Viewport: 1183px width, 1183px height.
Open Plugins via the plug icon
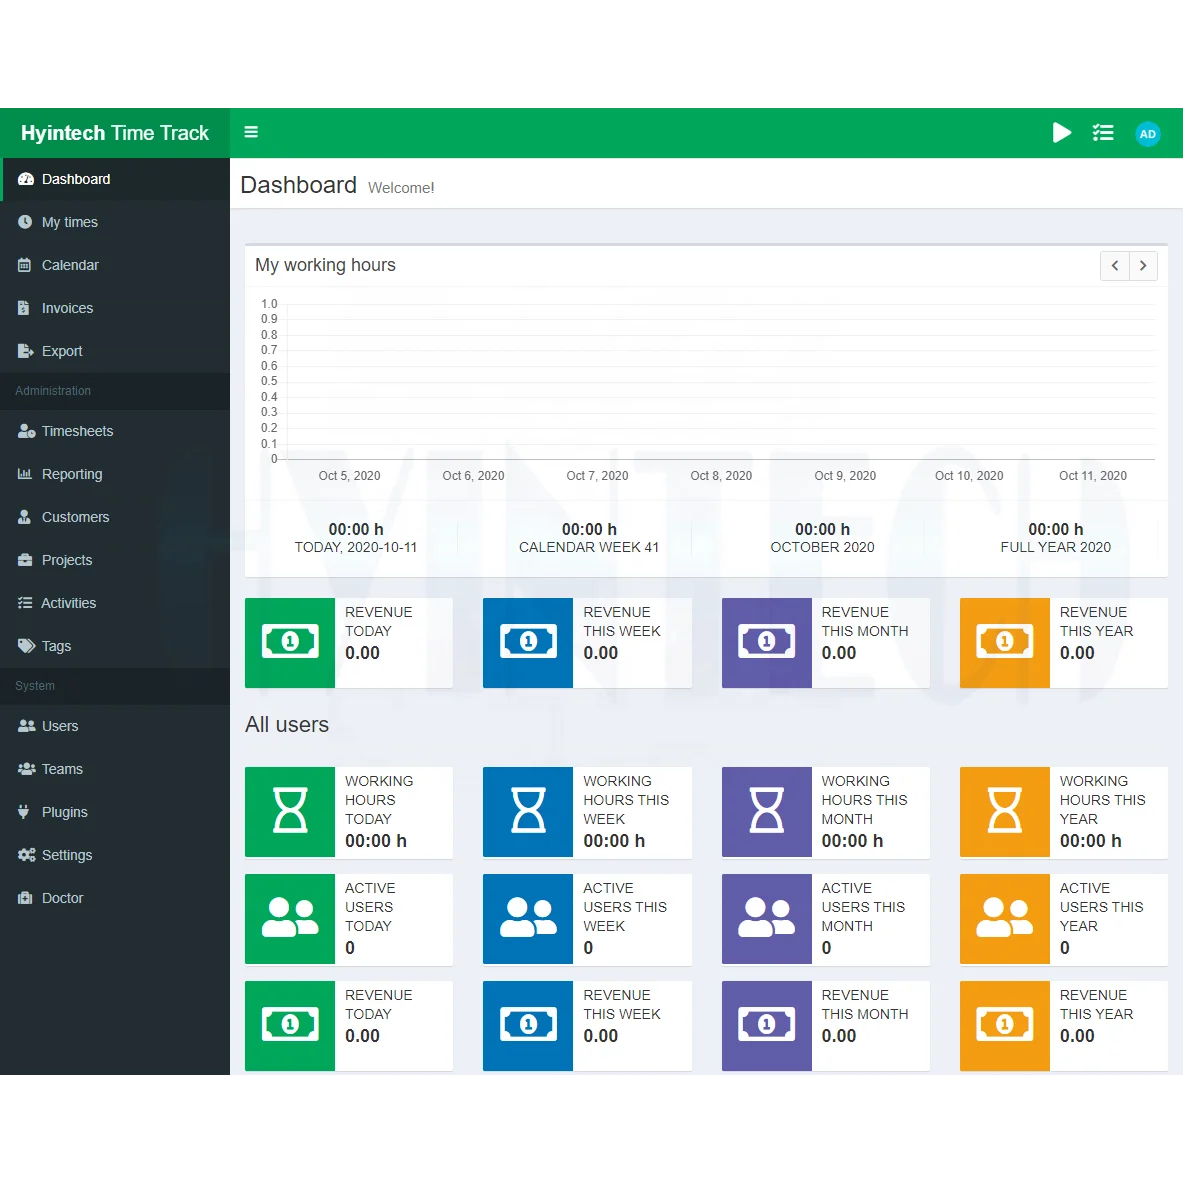[x=26, y=812]
